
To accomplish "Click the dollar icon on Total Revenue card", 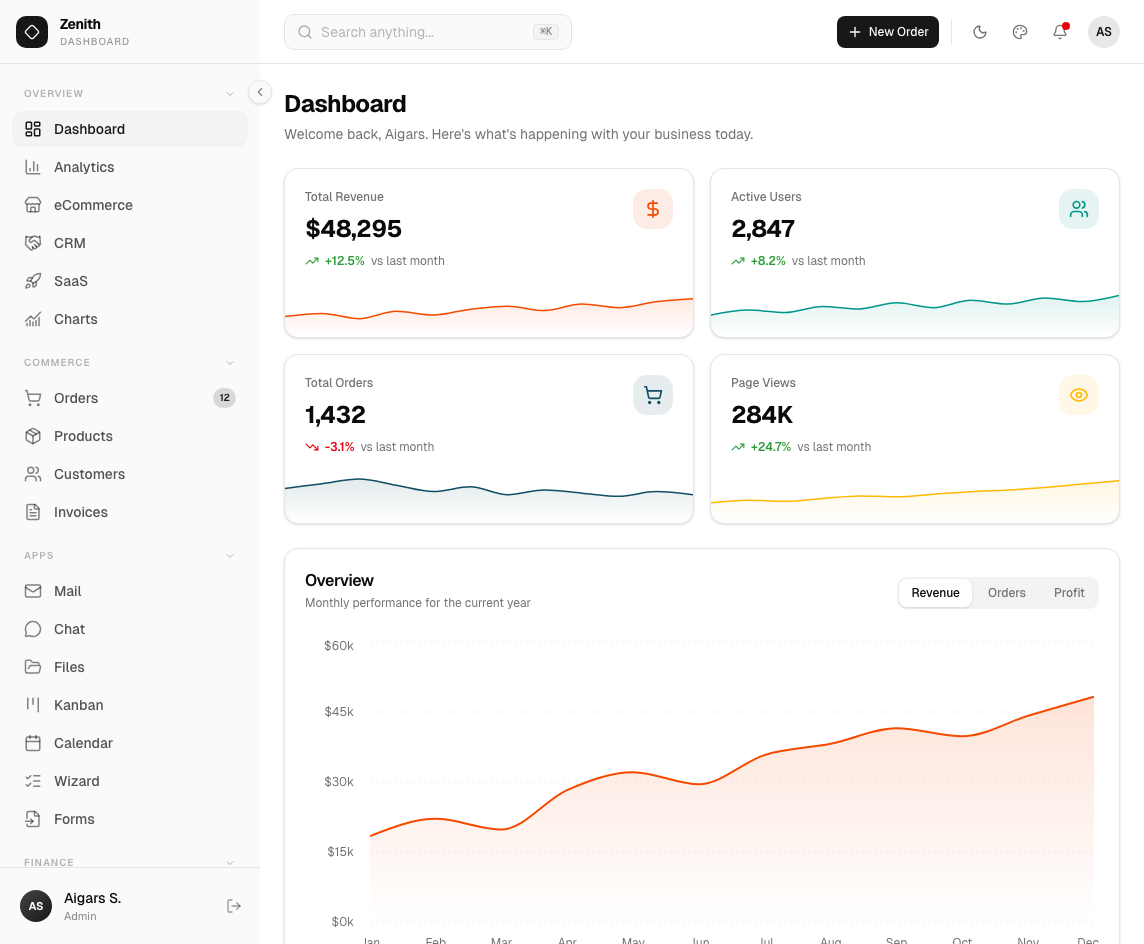I will tap(653, 209).
